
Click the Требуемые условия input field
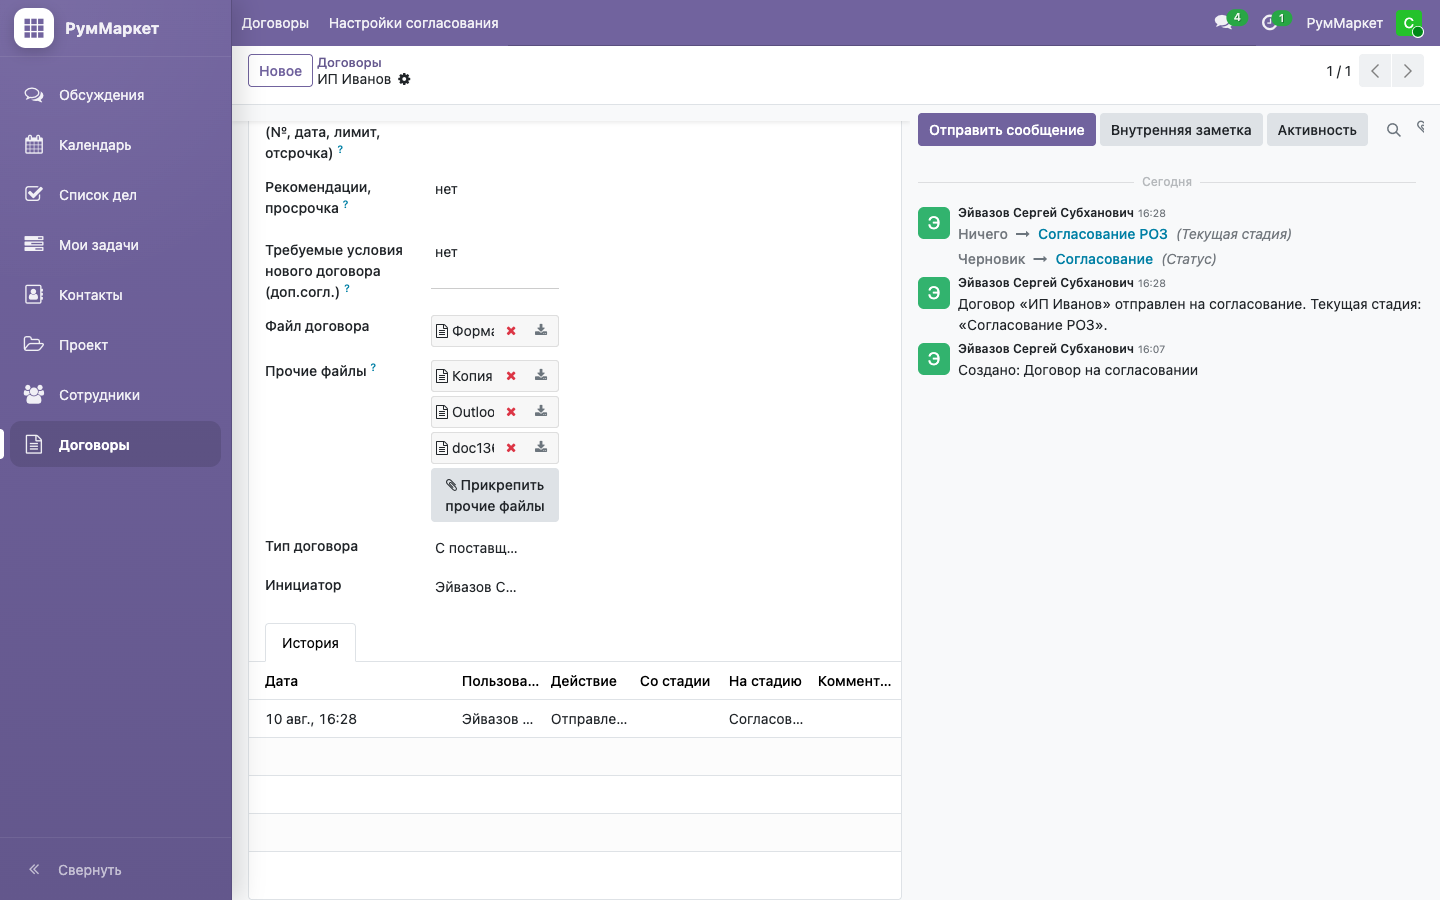[x=495, y=264]
